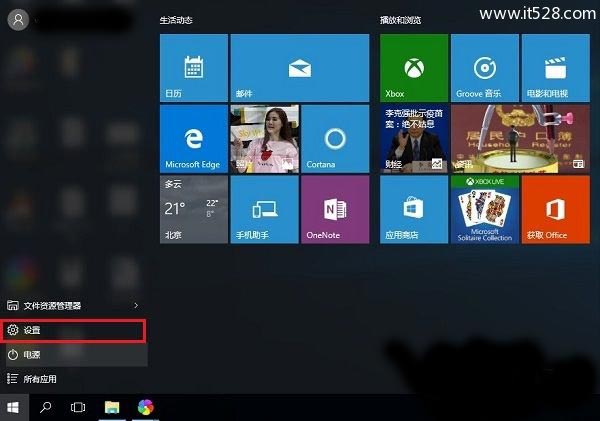Click the 生活动态 group heading

point(176,20)
